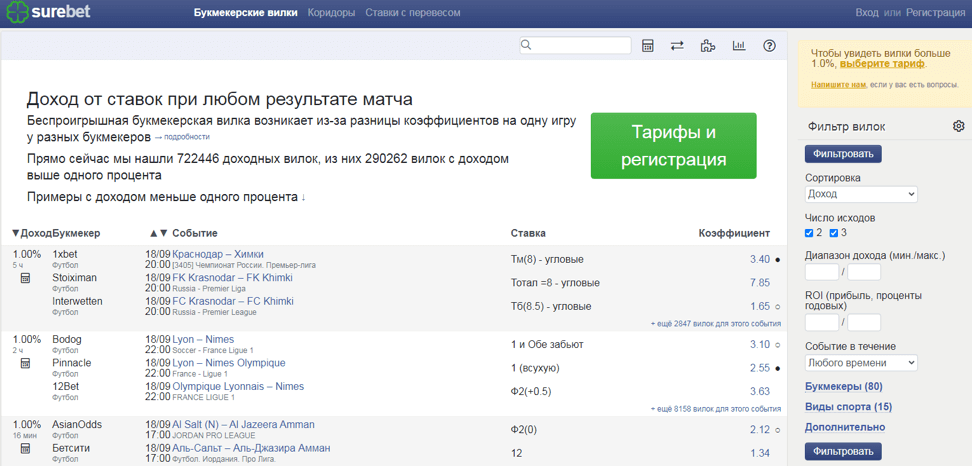This screenshot has width=972, height=466.
Task: Click green Тарифы и регистрация button
Action: (673, 146)
